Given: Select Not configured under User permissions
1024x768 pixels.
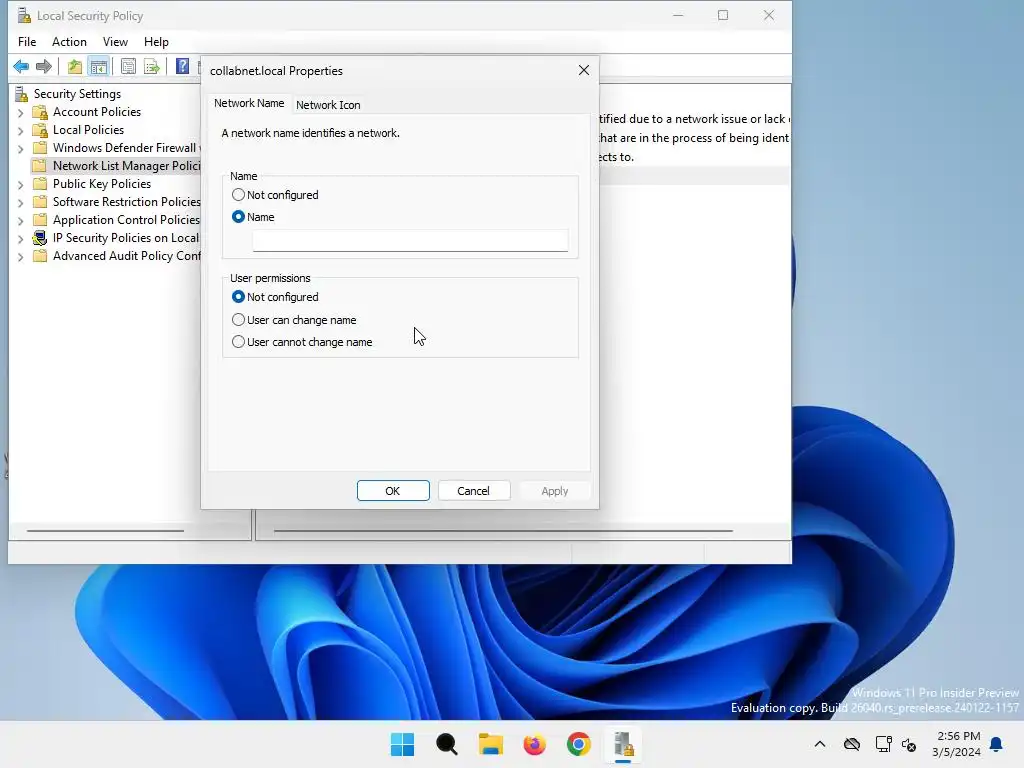Looking at the screenshot, I should (x=238, y=296).
